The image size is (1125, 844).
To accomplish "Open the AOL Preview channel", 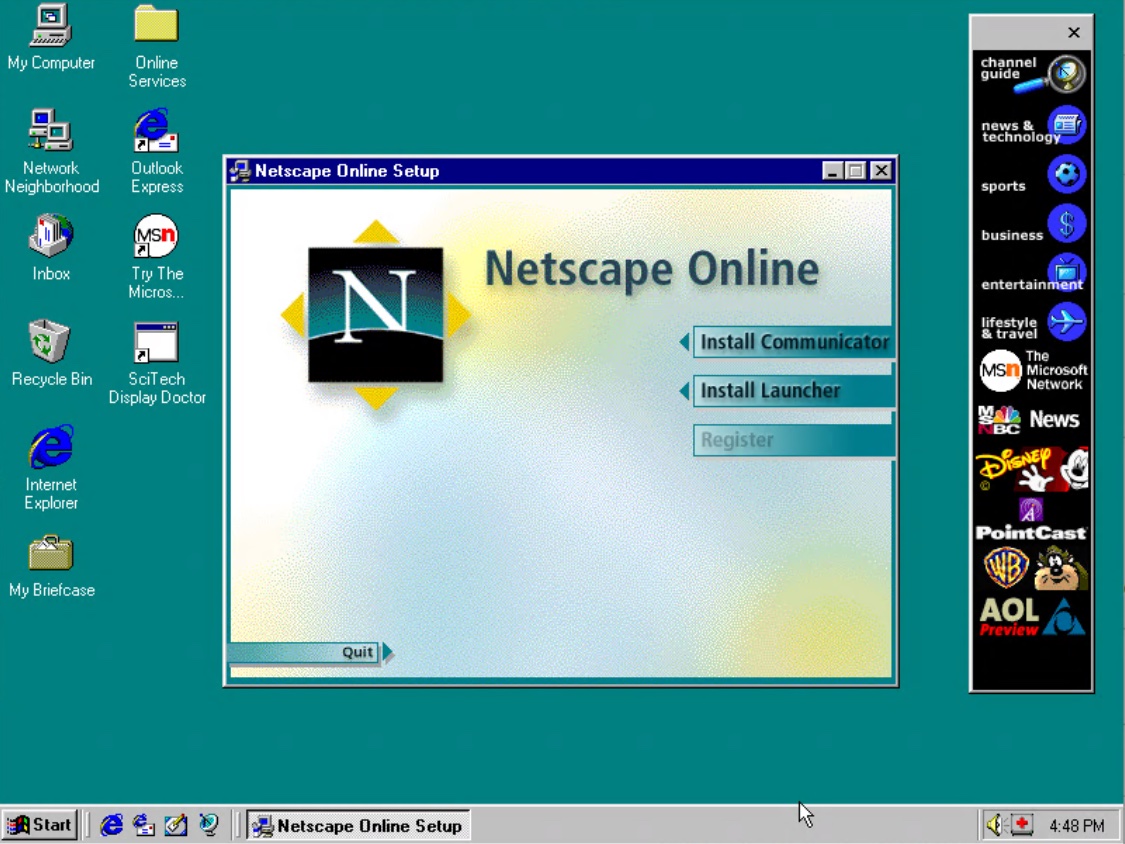I will click(1032, 617).
